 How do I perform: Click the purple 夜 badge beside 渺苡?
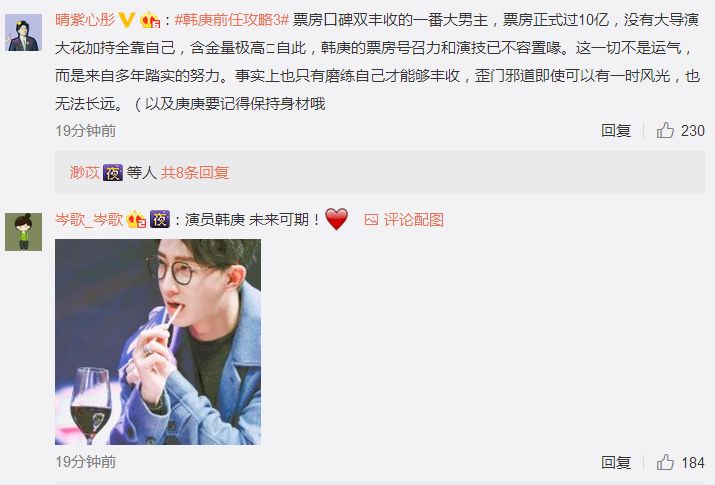pyautogui.click(x=113, y=173)
